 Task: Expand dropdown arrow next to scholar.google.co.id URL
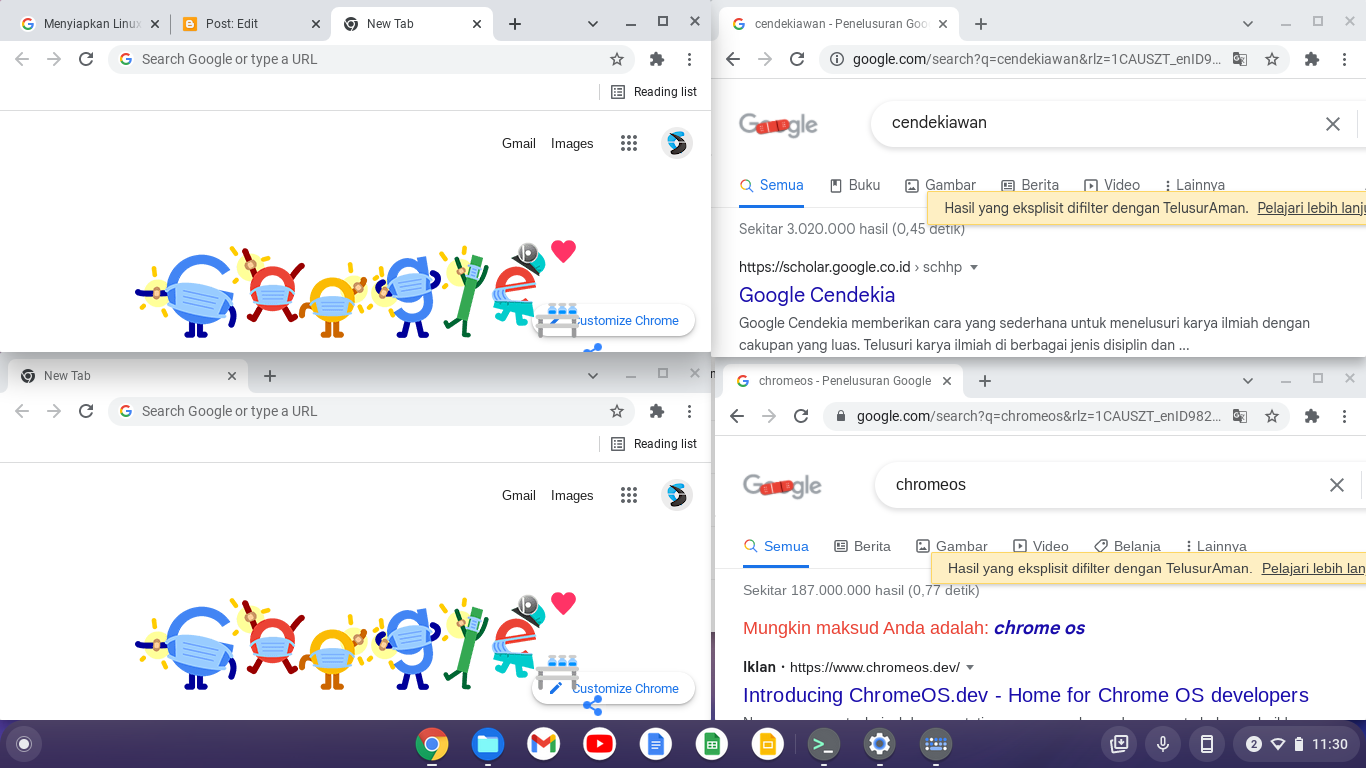pyautogui.click(x=974, y=267)
